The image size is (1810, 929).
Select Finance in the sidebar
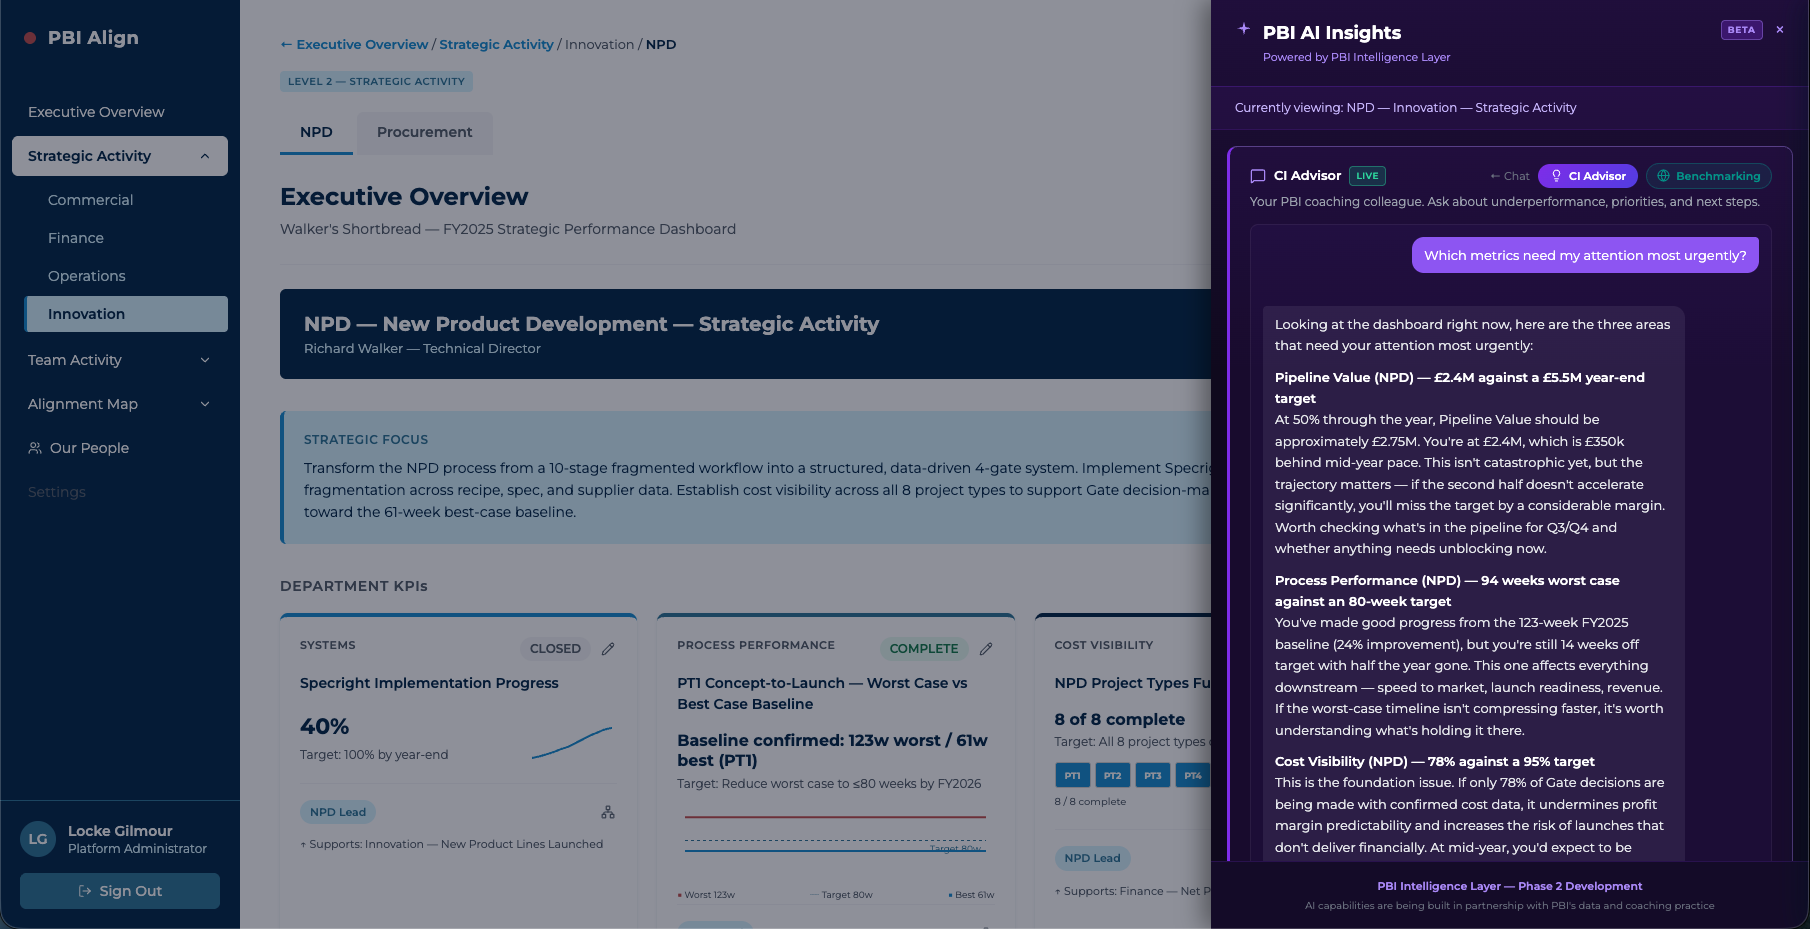tap(76, 238)
